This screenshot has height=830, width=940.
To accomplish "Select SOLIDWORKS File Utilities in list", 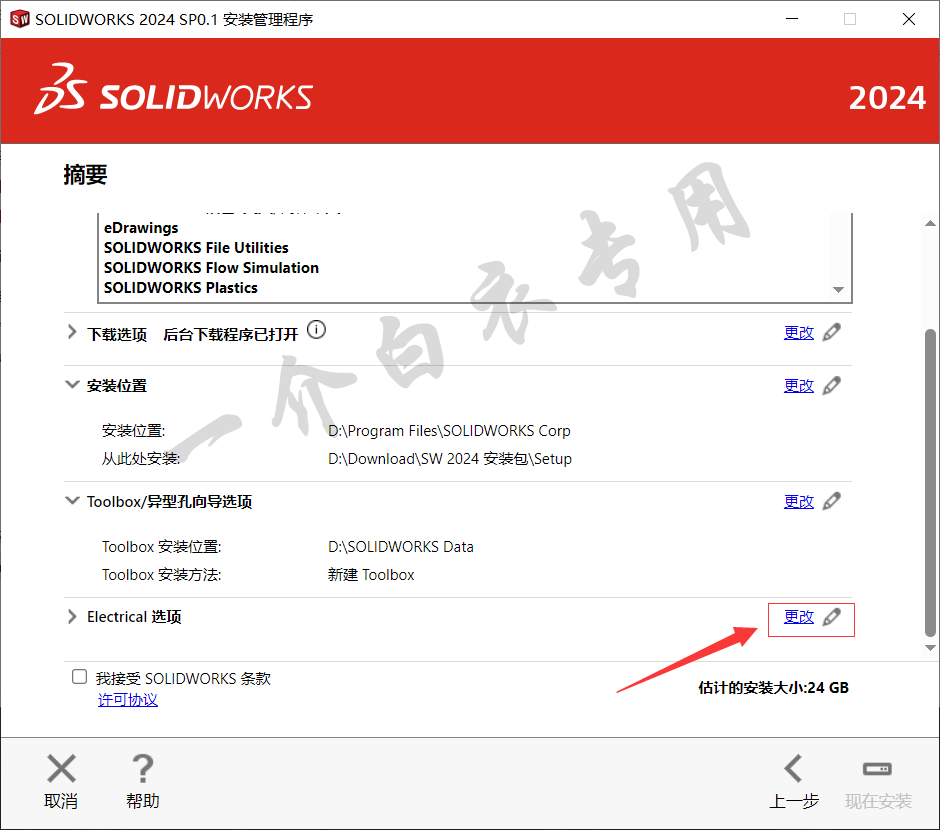I will pos(196,248).
